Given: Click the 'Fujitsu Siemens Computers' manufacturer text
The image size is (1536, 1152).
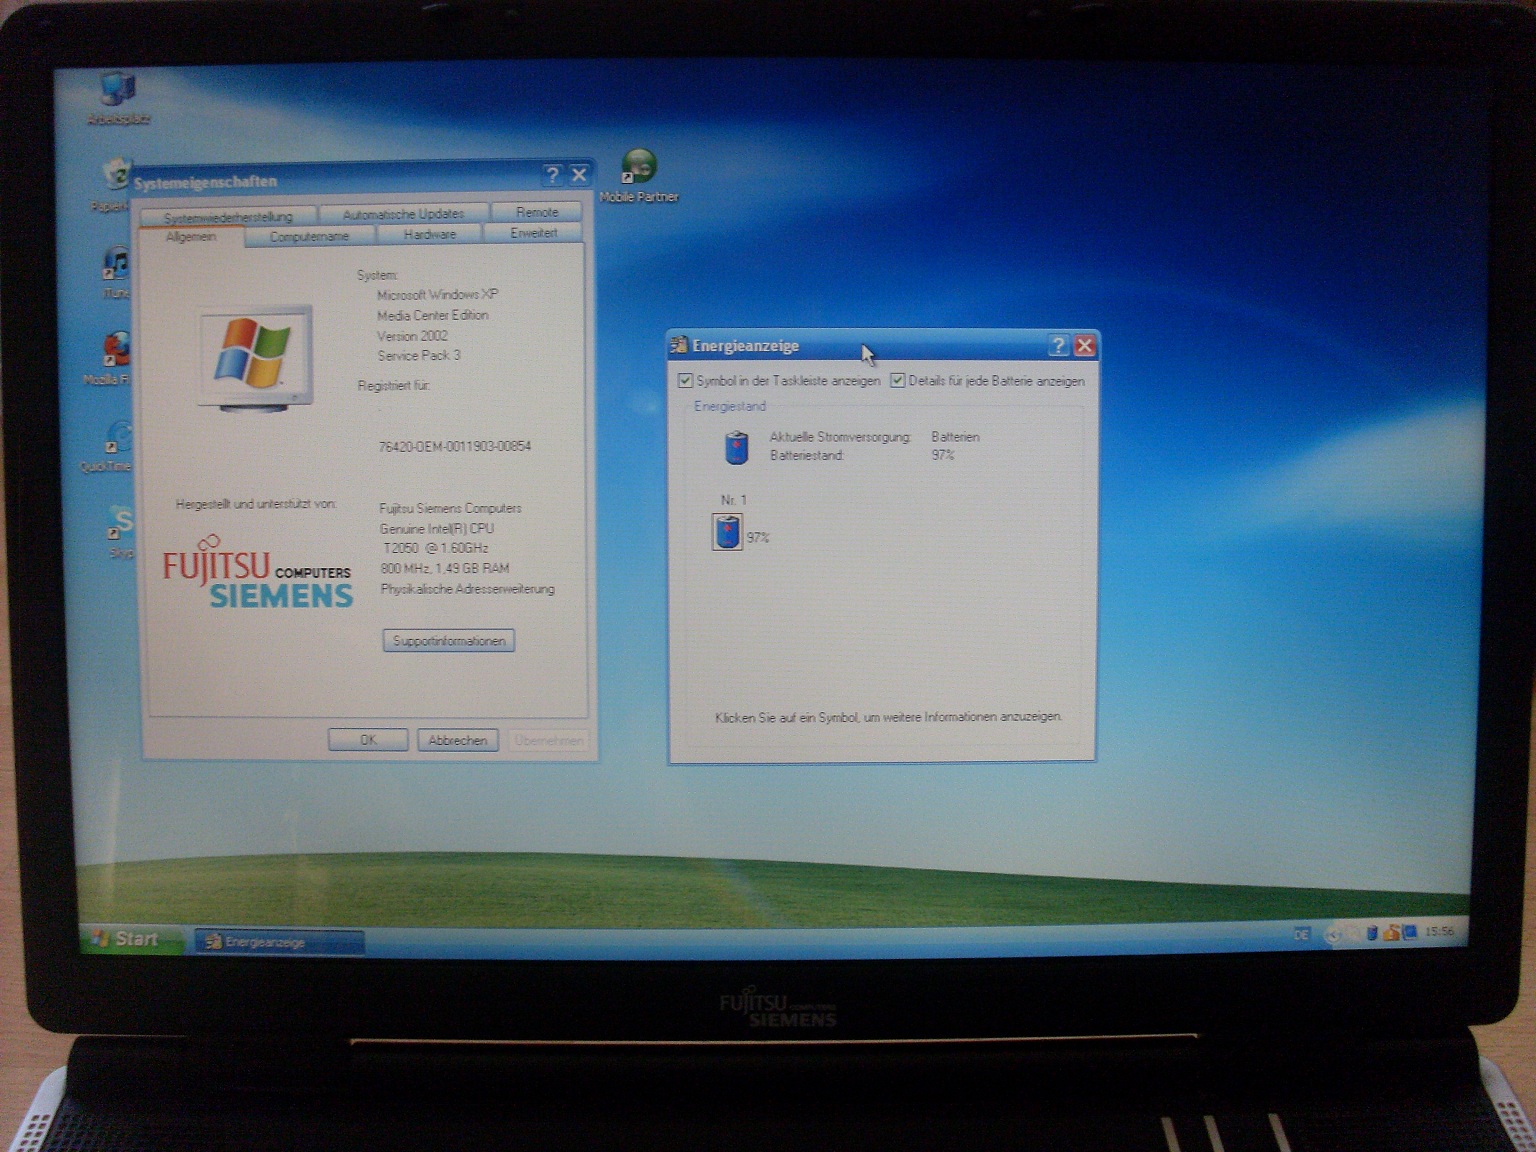Looking at the screenshot, I should (450, 508).
